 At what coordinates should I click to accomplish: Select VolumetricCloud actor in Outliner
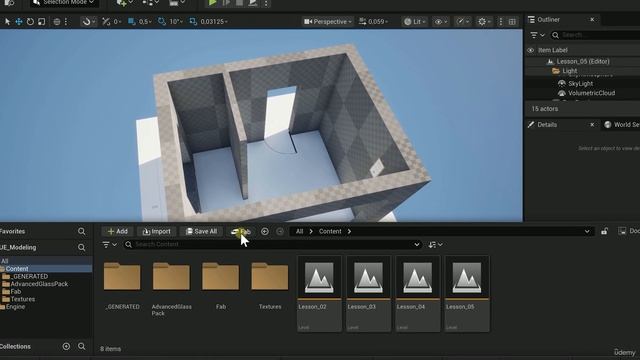(591, 93)
